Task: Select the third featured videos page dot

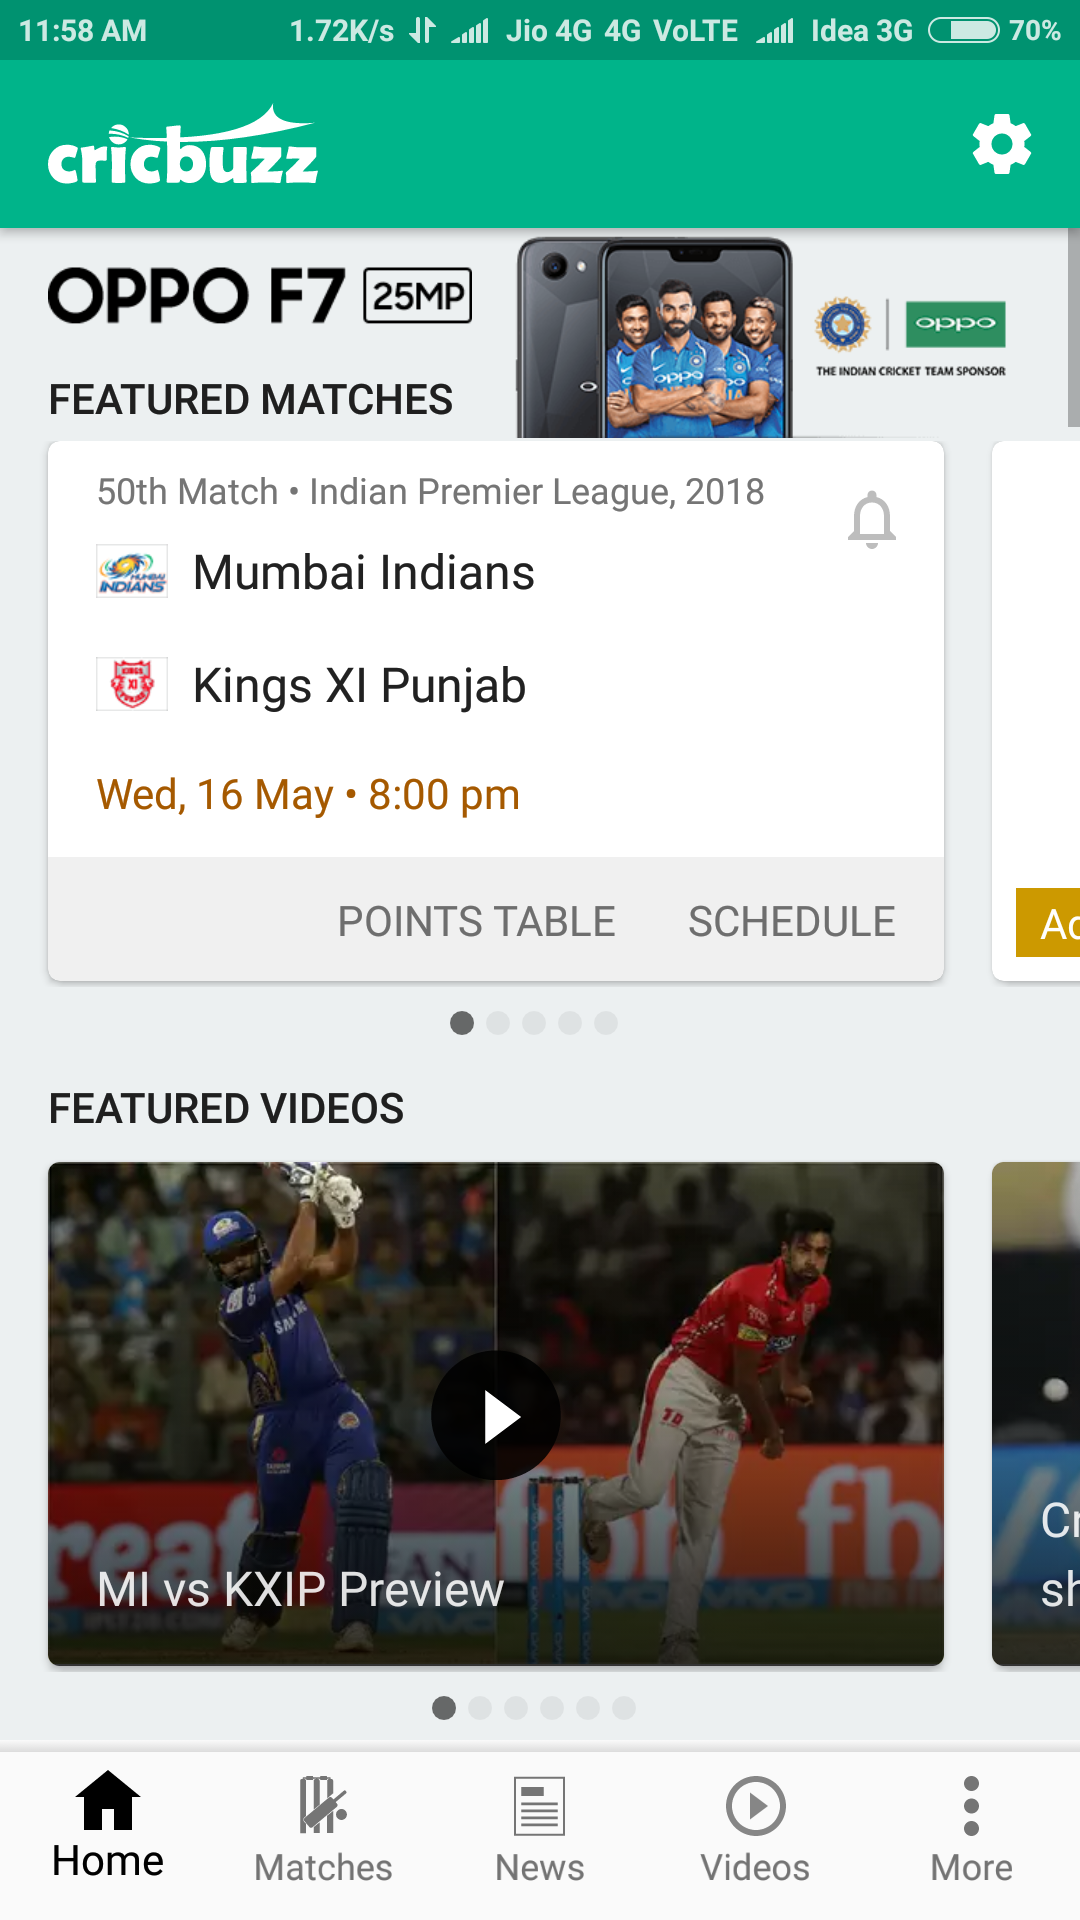Action: click(x=516, y=1708)
